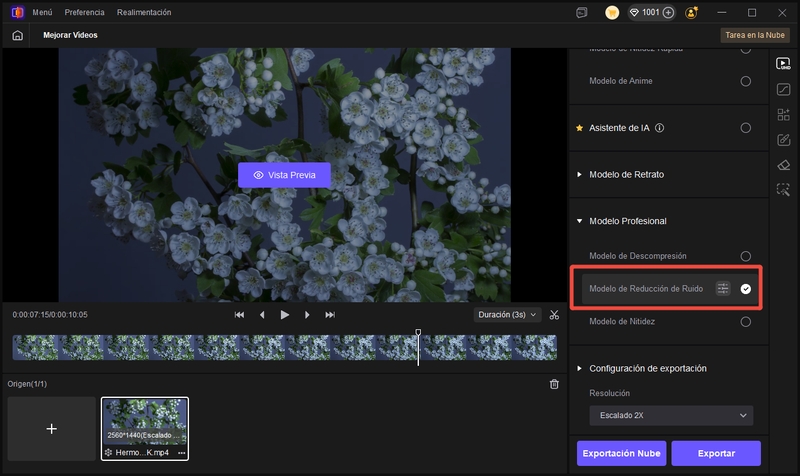Screen dimensions: 800x476
Task: Step back one frame
Action: coord(262,315)
